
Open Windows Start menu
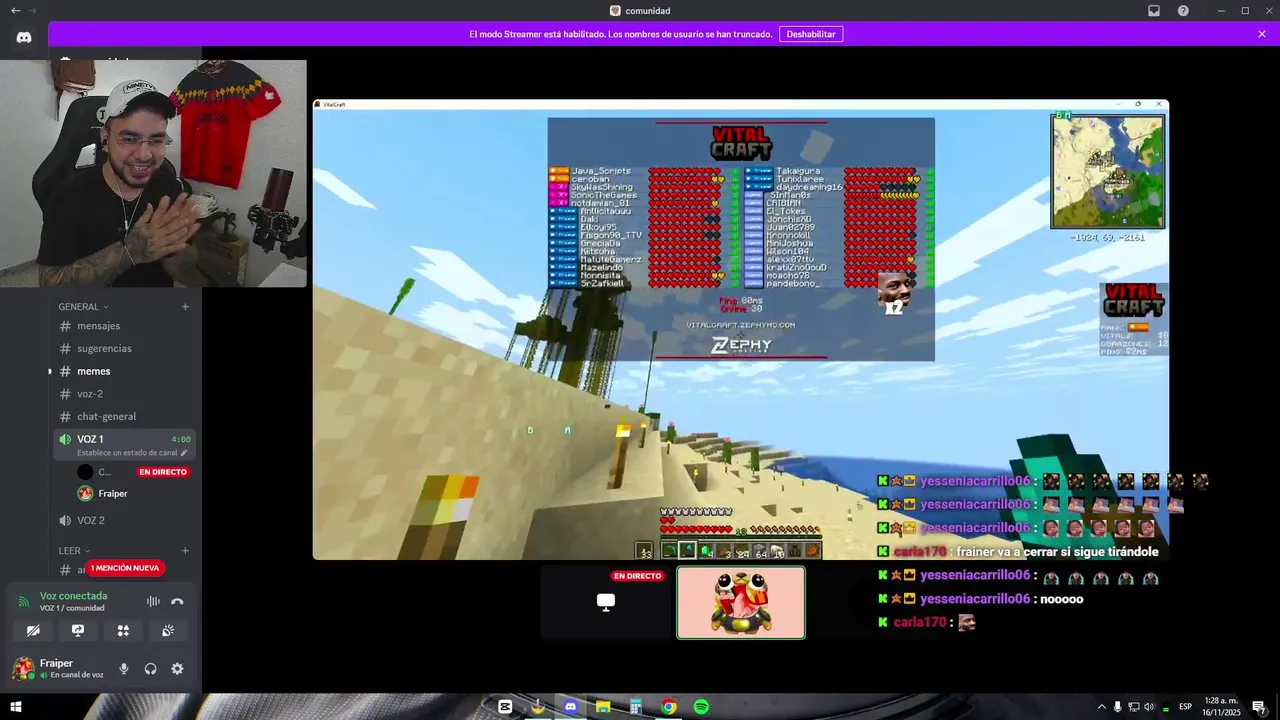click(x=15, y=707)
